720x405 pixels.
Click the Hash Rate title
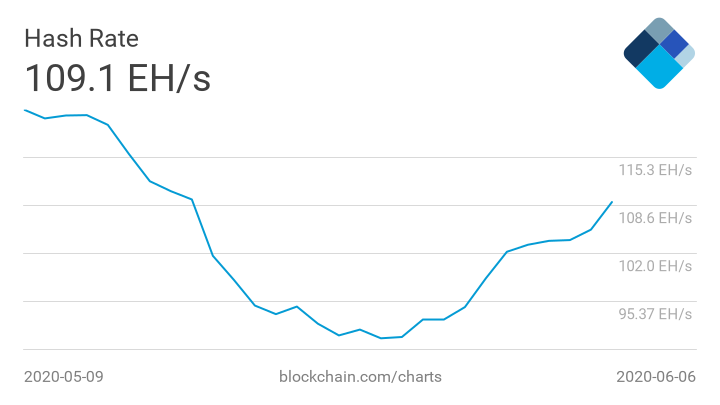click(81, 39)
